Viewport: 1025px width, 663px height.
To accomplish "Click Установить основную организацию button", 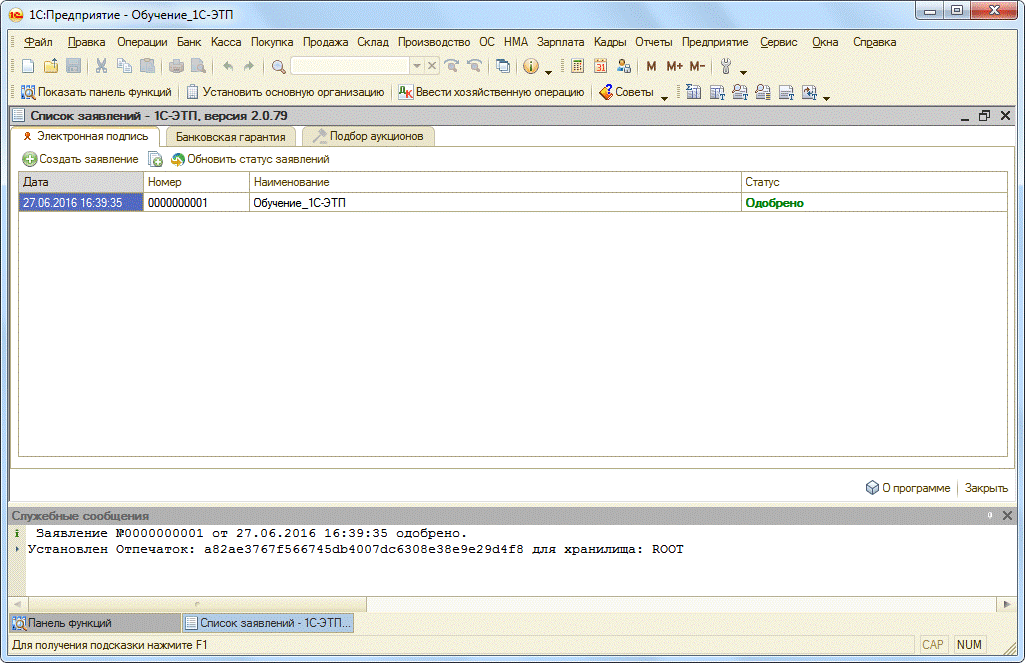I will pyautogui.click(x=286, y=92).
